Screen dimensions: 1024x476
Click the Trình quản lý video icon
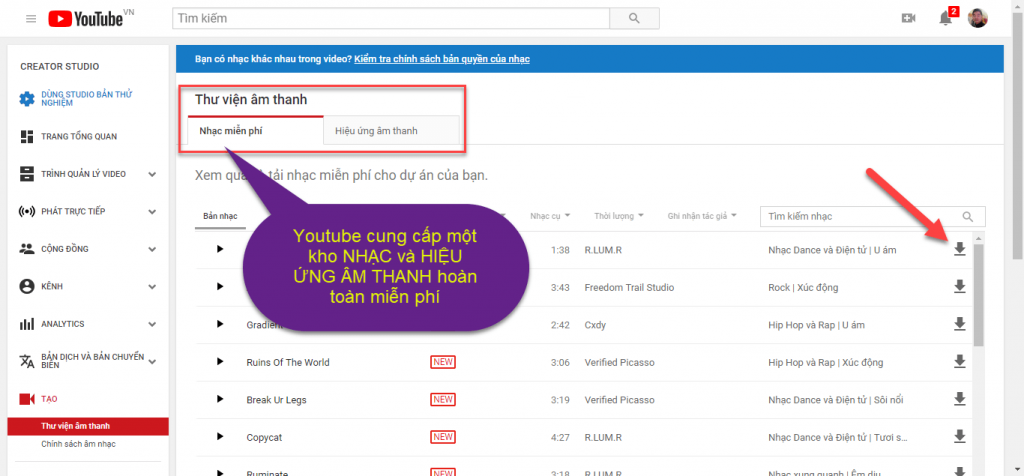coord(27,174)
